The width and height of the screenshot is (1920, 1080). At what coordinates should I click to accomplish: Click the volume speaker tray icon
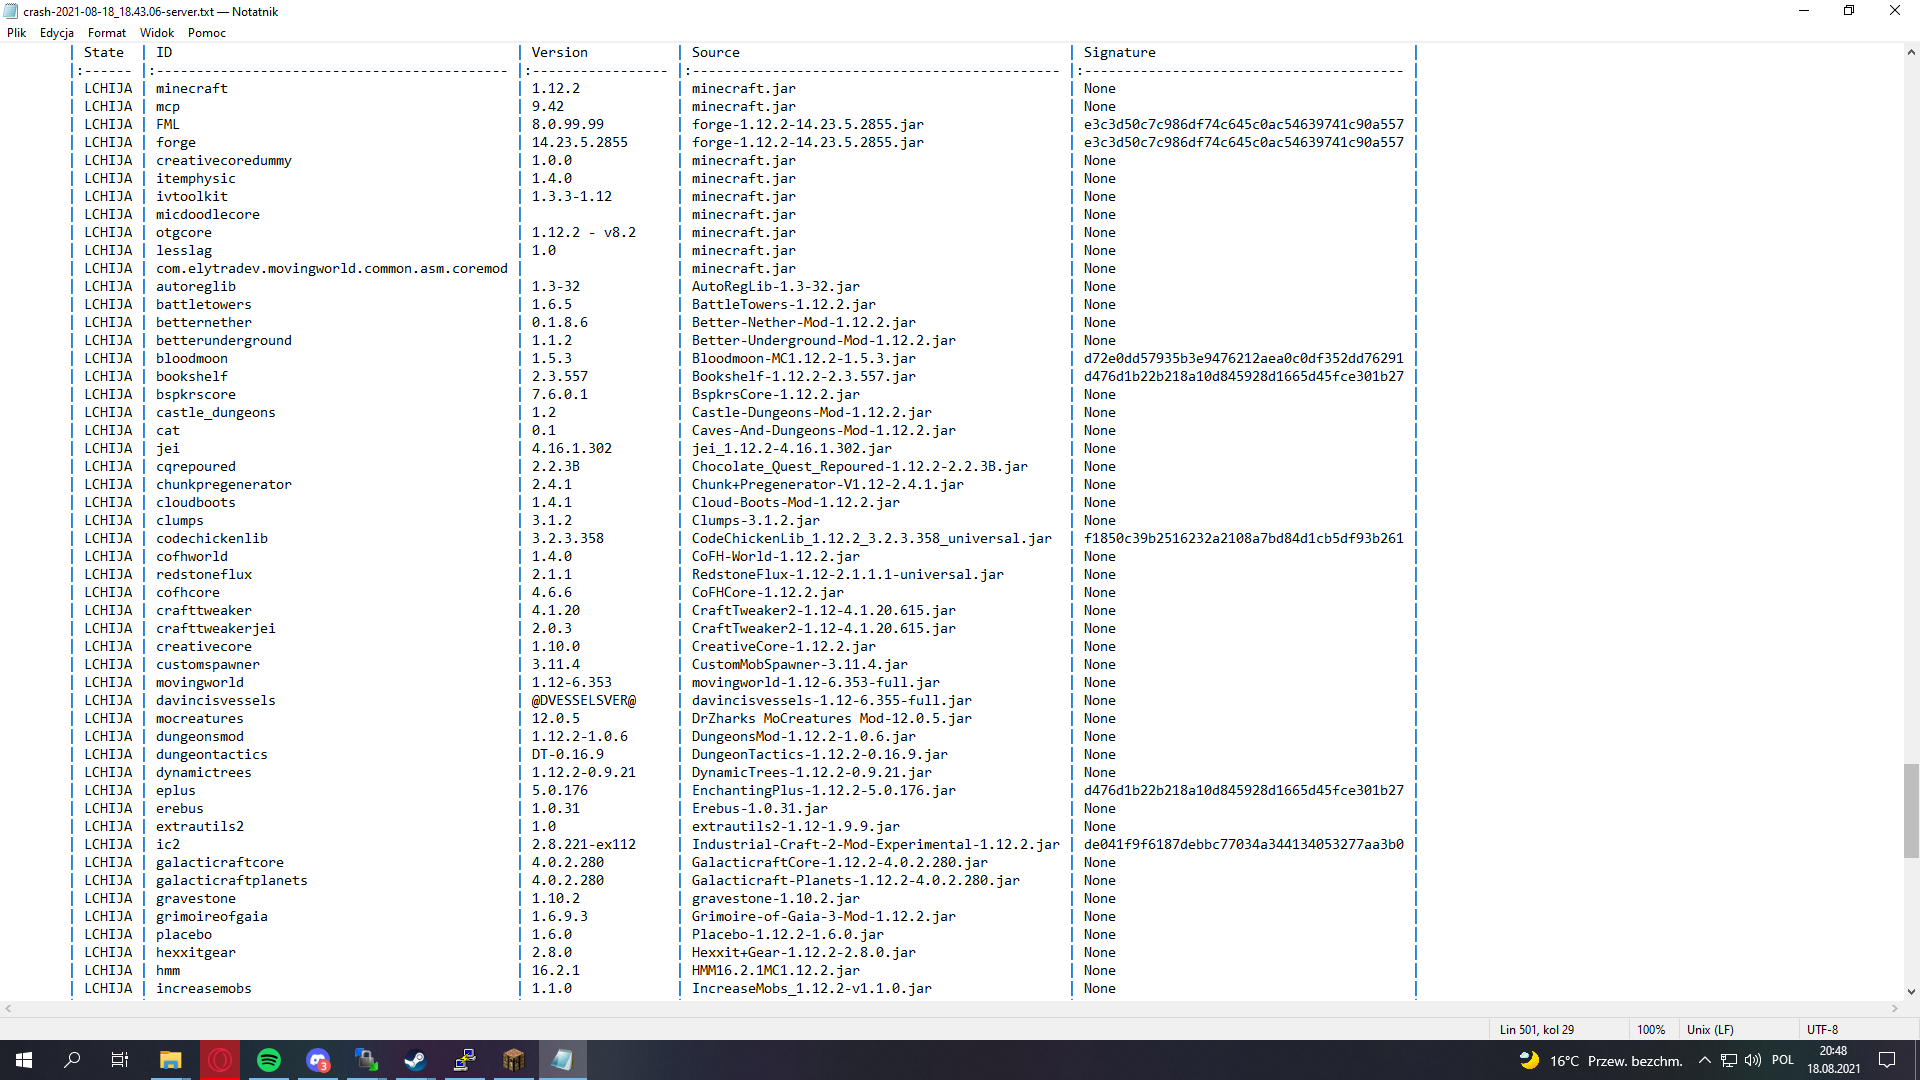1753,1060
